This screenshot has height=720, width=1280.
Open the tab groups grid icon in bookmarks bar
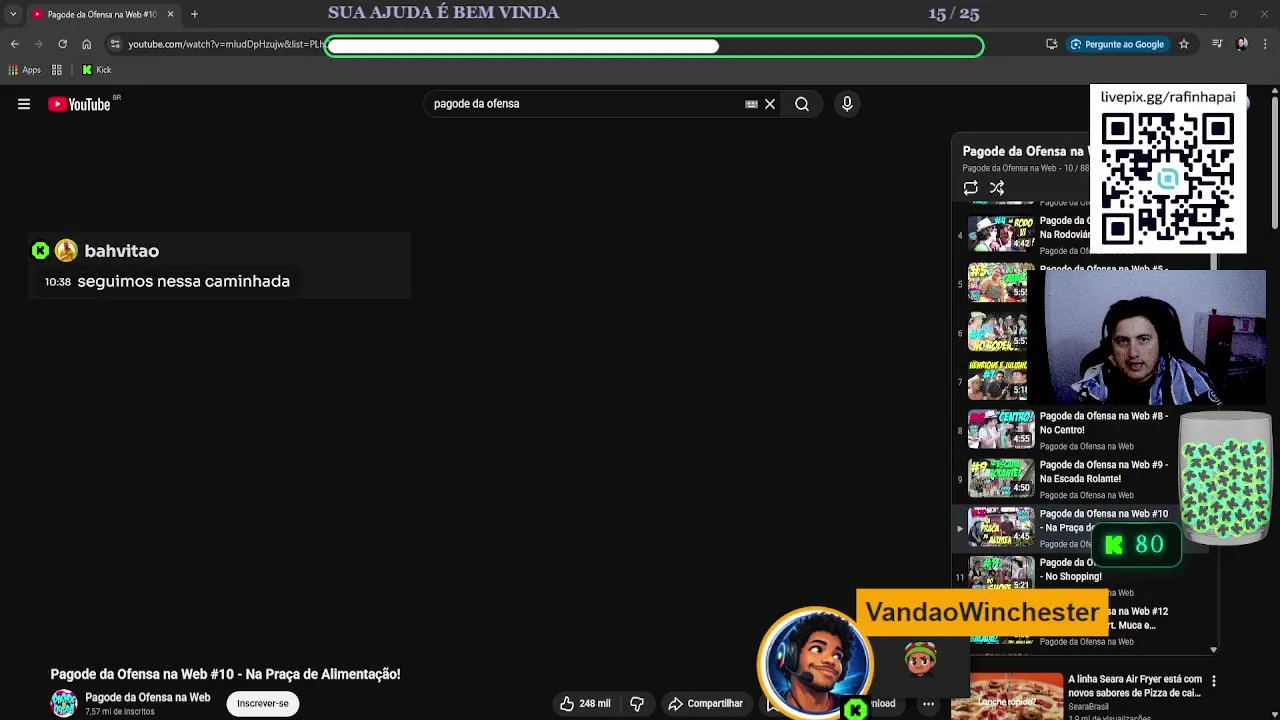[x=57, y=70]
